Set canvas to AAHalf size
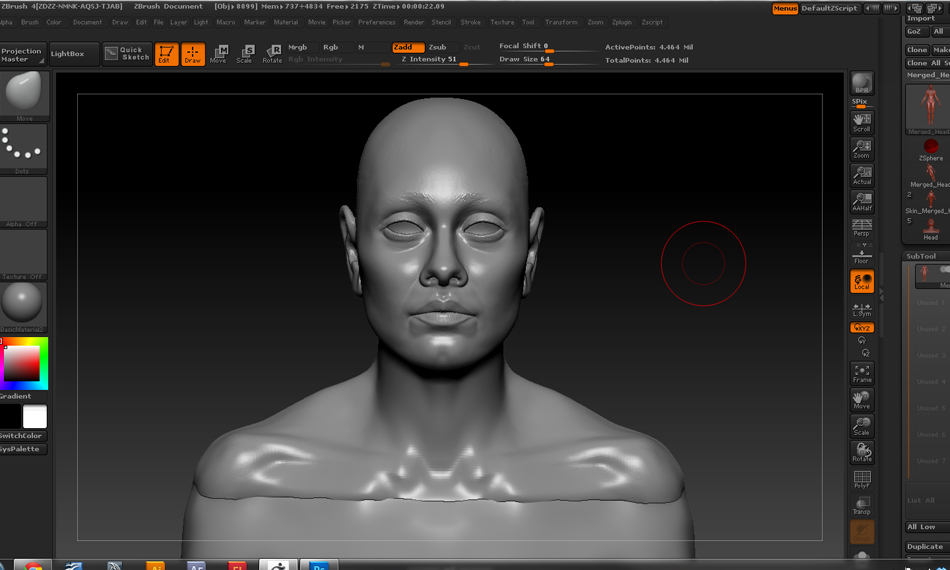This screenshot has width=950, height=570. pos(862,202)
